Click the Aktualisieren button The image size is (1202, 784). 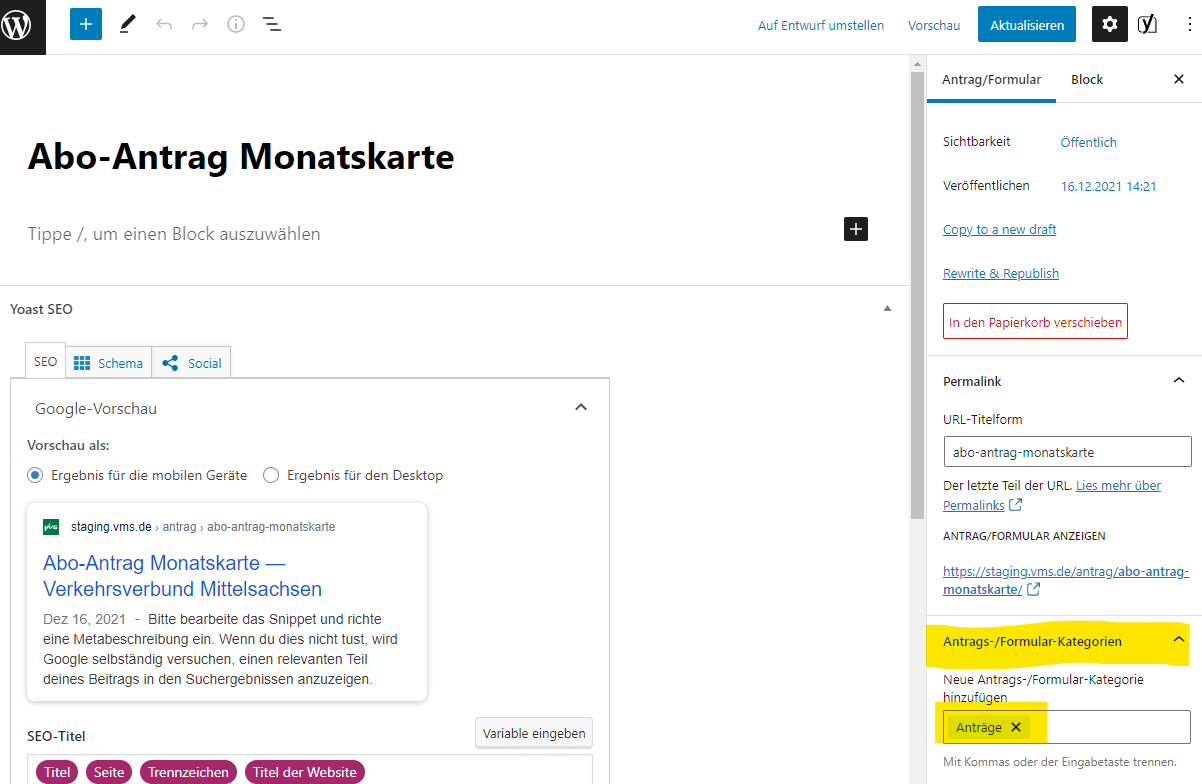1026,25
